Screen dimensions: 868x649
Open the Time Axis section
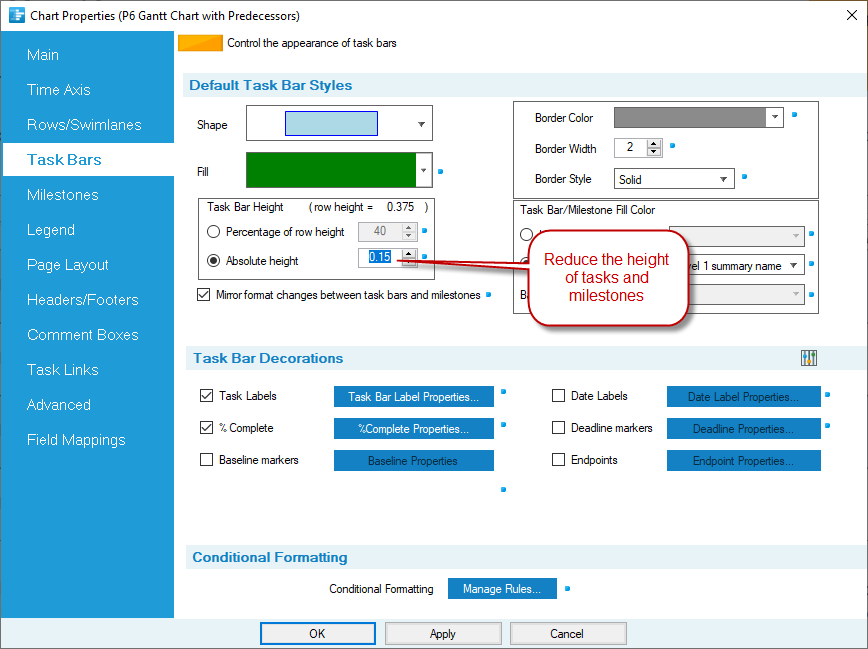pyautogui.click(x=59, y=90)
